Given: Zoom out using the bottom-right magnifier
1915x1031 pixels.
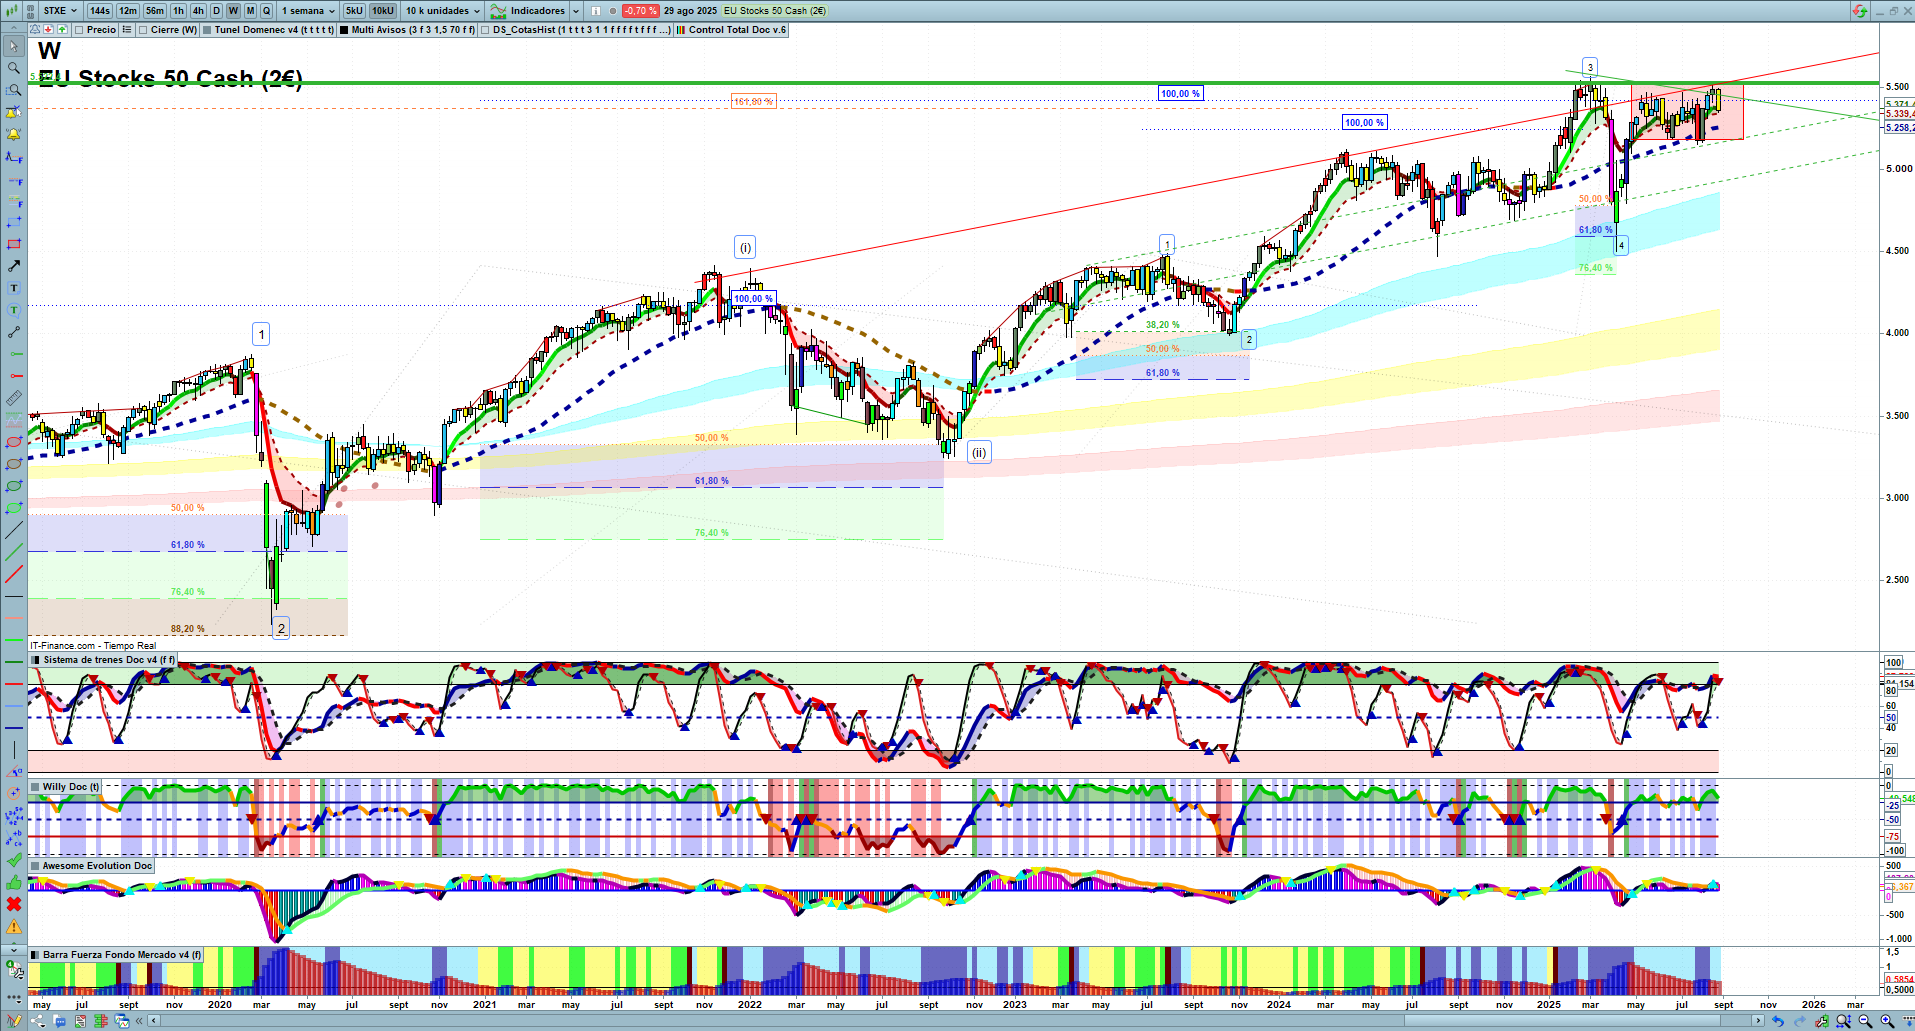Looking at the screenshot, I should coord(1865,1021).
